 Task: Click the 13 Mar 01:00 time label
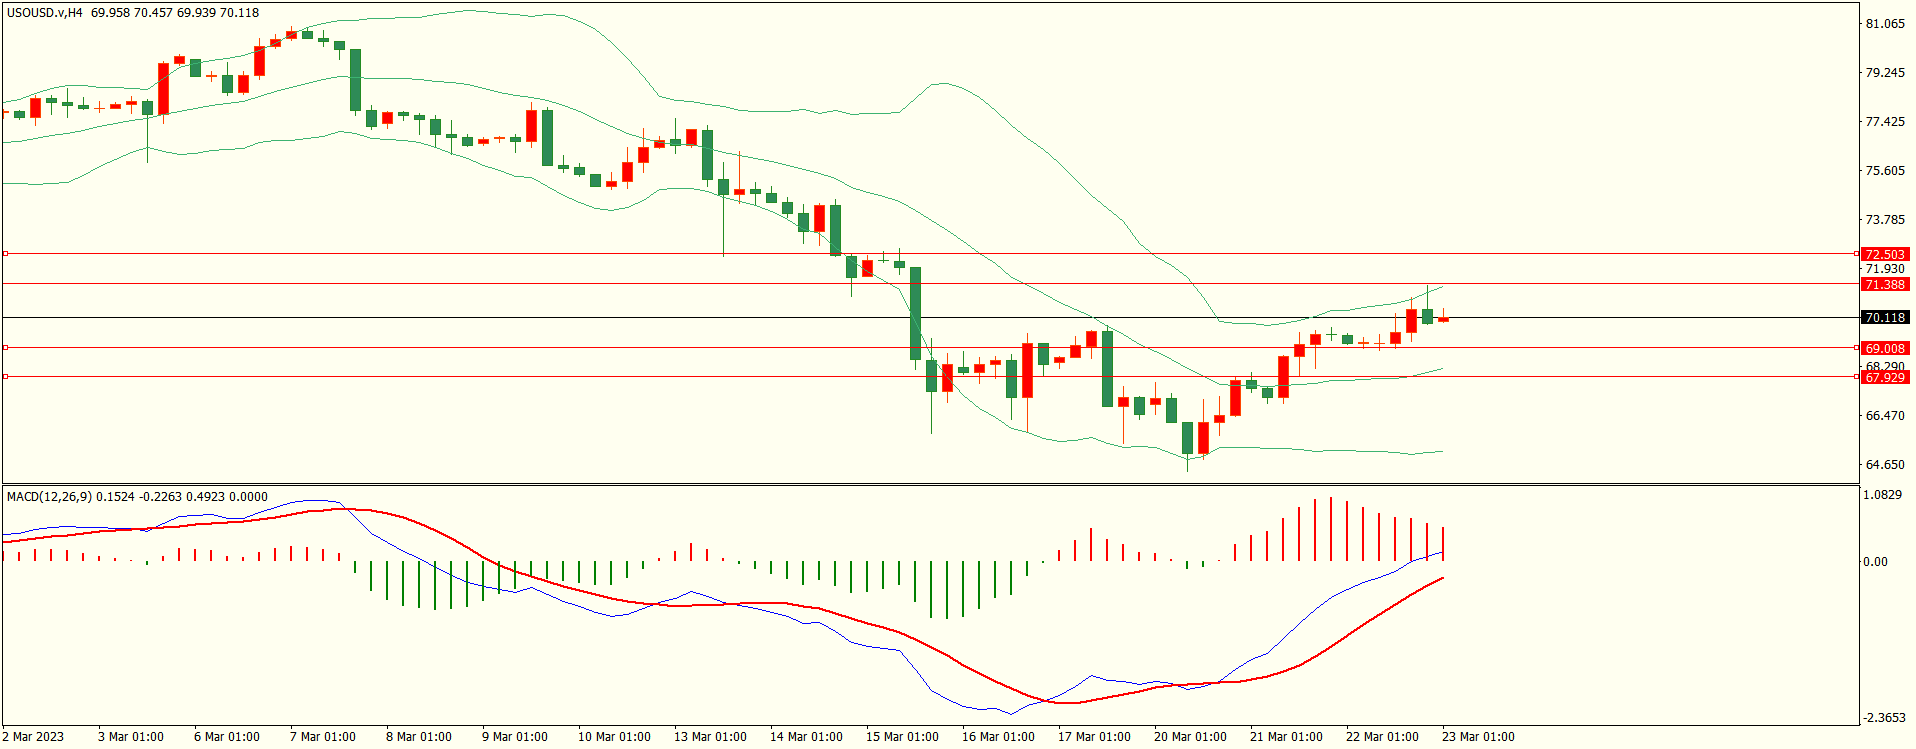tap(710, 737)
